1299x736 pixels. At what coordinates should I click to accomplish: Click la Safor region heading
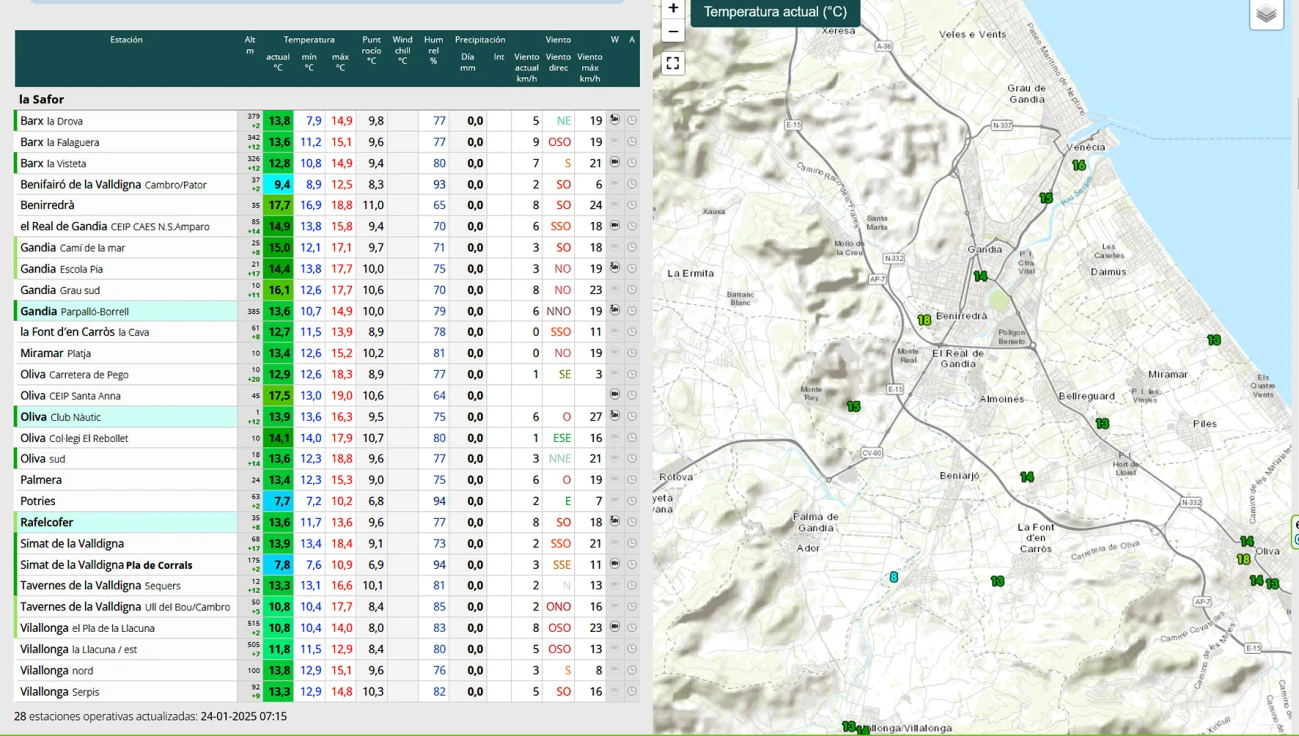pos(42,99)
